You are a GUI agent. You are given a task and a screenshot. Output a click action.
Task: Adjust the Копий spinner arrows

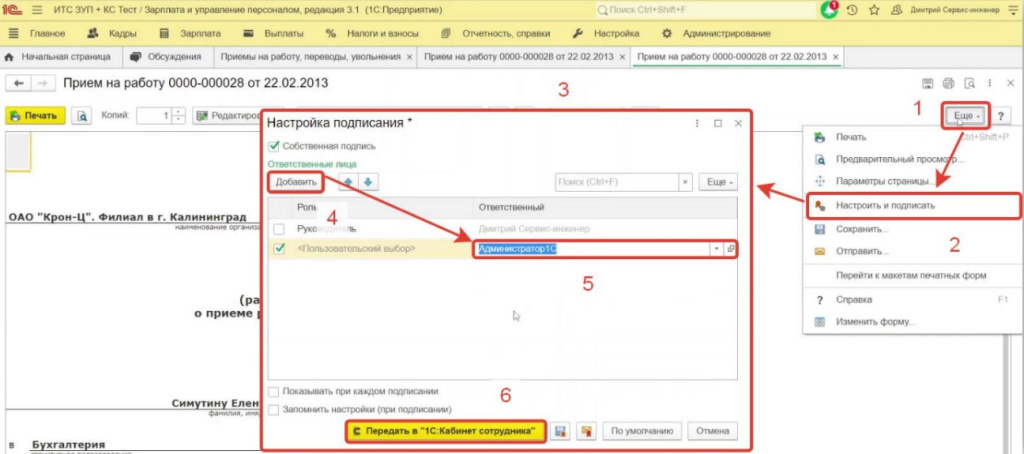click(x=180, y=116)
